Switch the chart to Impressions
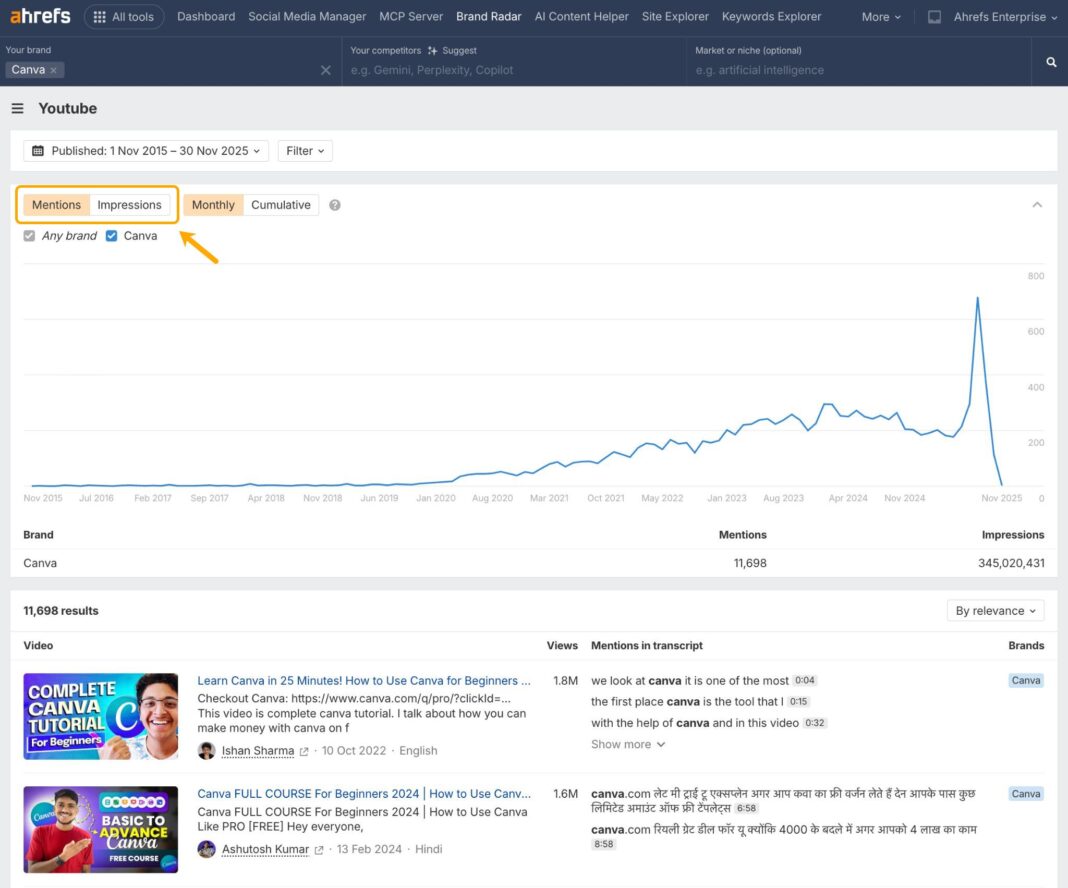The height and width of the screenshot is (888, 1068). [130, 204]
